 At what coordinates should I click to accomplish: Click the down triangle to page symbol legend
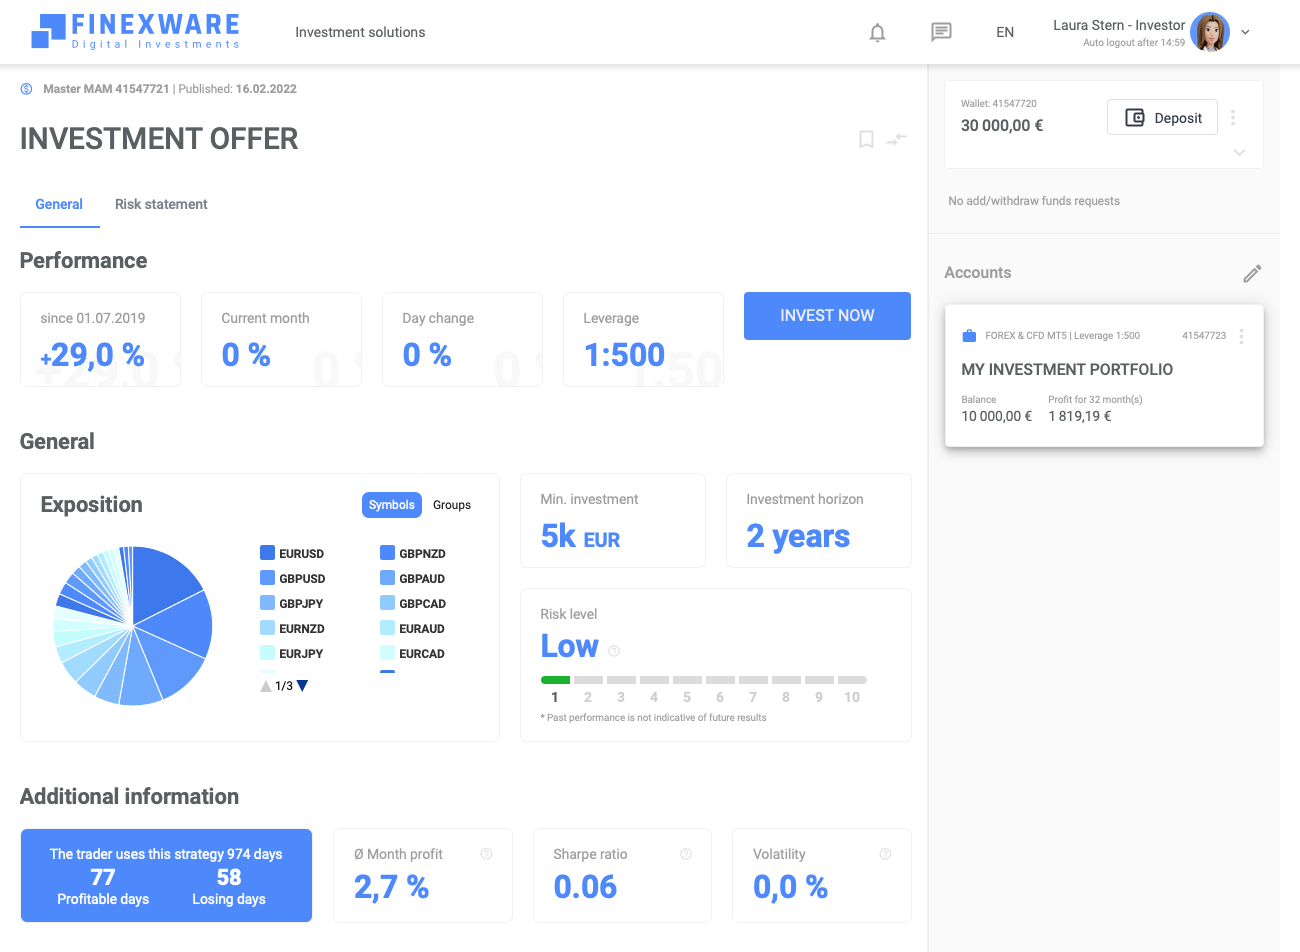tap(302, 685)
